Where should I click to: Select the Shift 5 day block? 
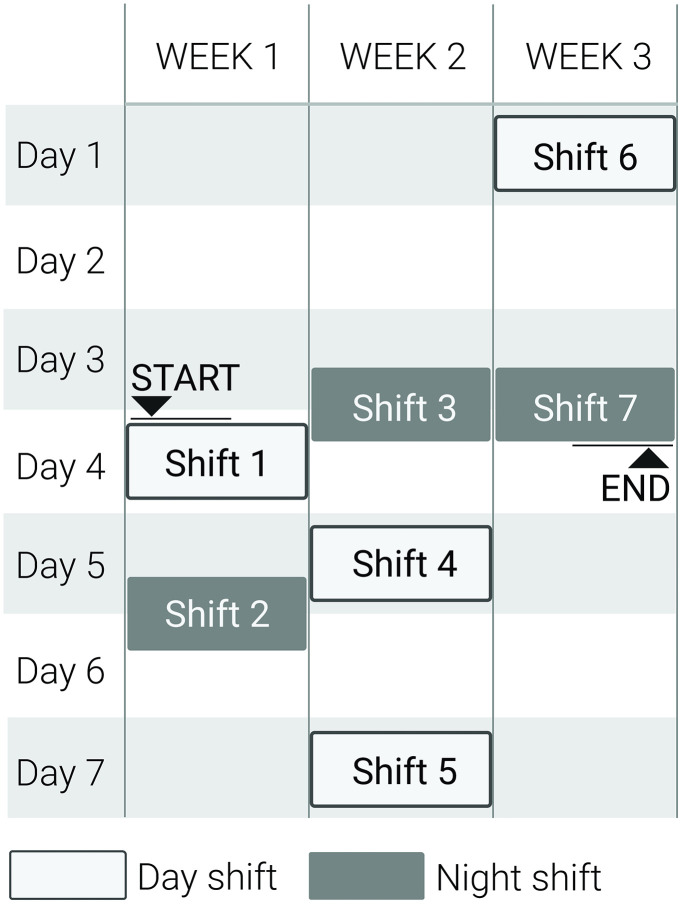click(401, 769)
